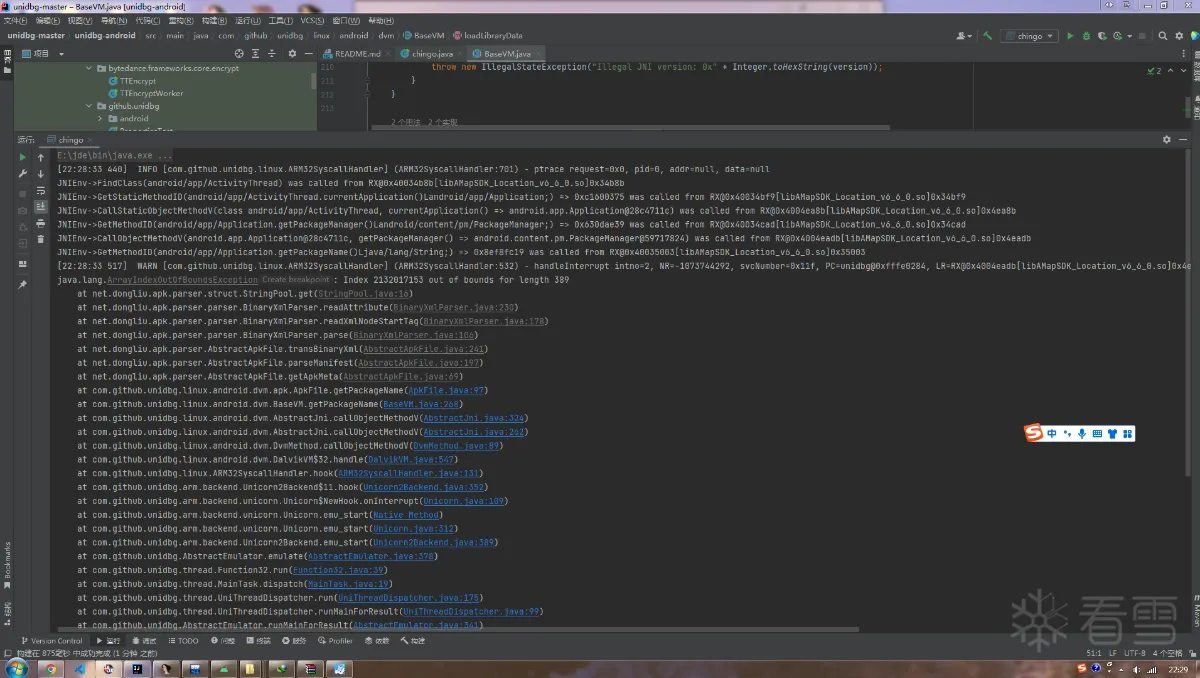Open Run panel settings gear
Image resolution: width=1200 pixels, height=678 pixels.
[x=1166, y=140]
